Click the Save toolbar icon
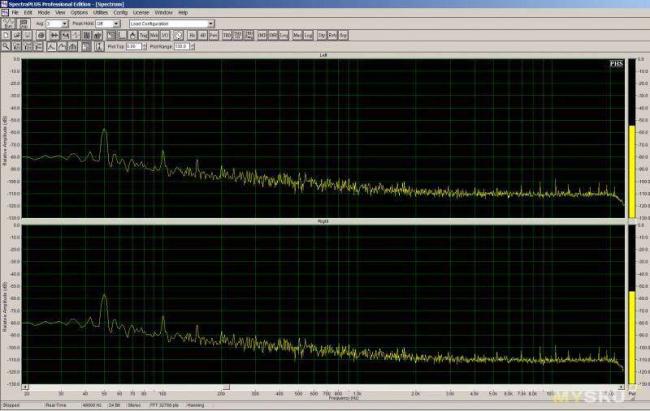650x411 pixels. tap(27, 36)
